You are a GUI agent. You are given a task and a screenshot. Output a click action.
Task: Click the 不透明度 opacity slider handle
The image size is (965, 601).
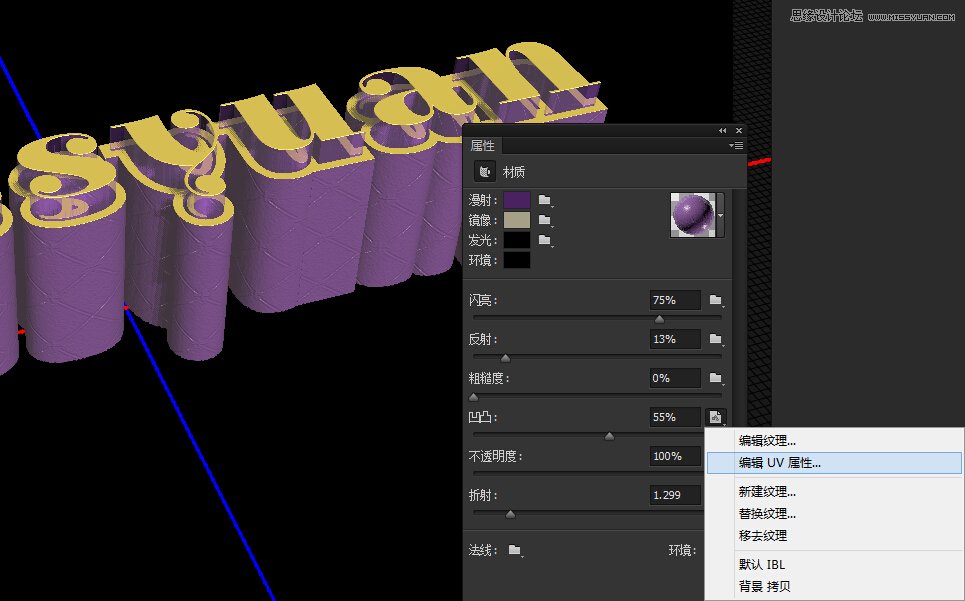tap(710, 473)
